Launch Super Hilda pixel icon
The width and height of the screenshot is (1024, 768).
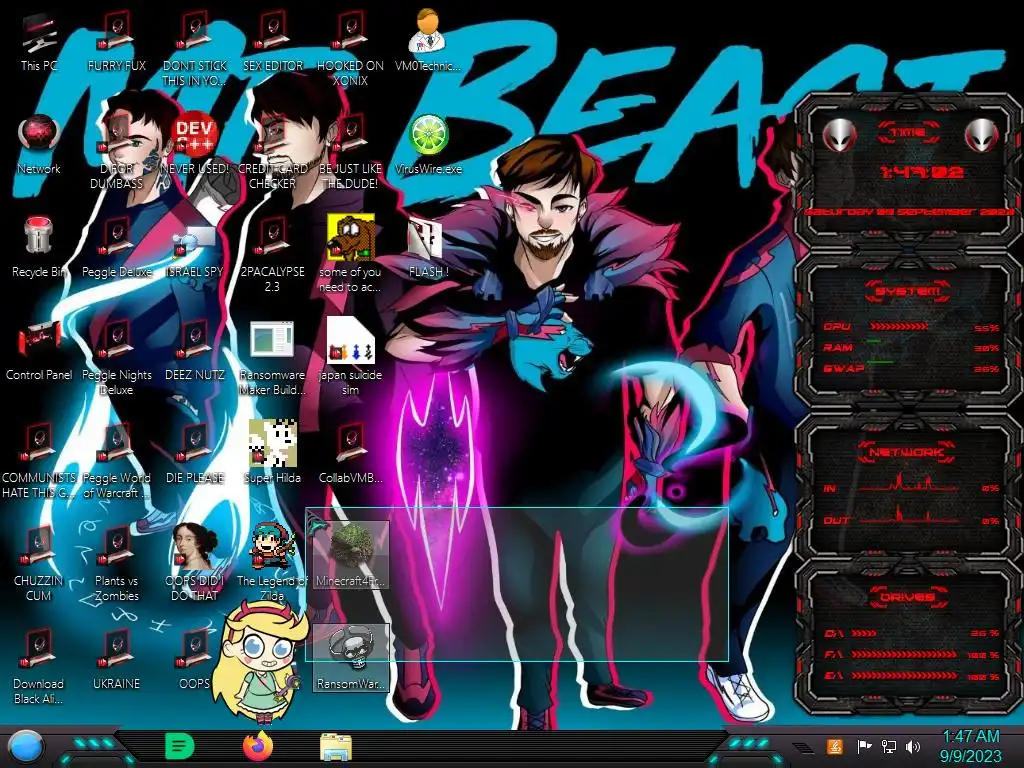point(272,452)
